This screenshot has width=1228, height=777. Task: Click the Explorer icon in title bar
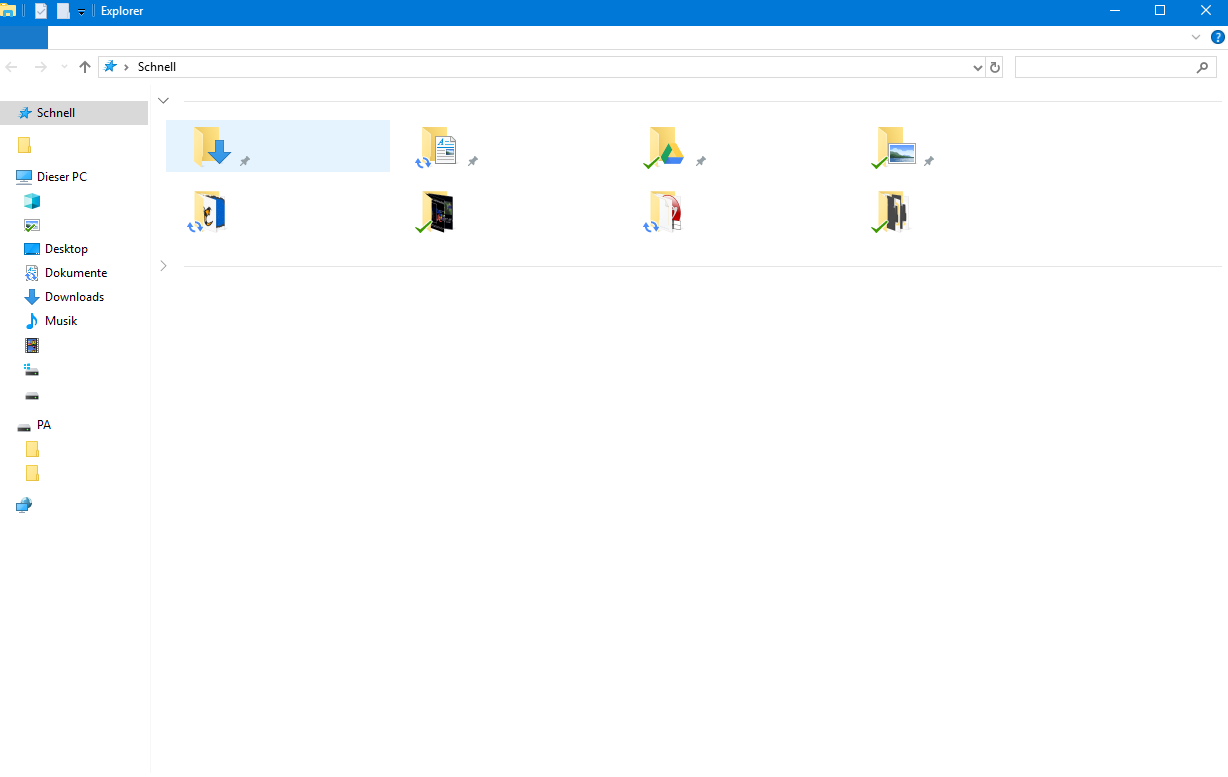click(x=8, y=10)
